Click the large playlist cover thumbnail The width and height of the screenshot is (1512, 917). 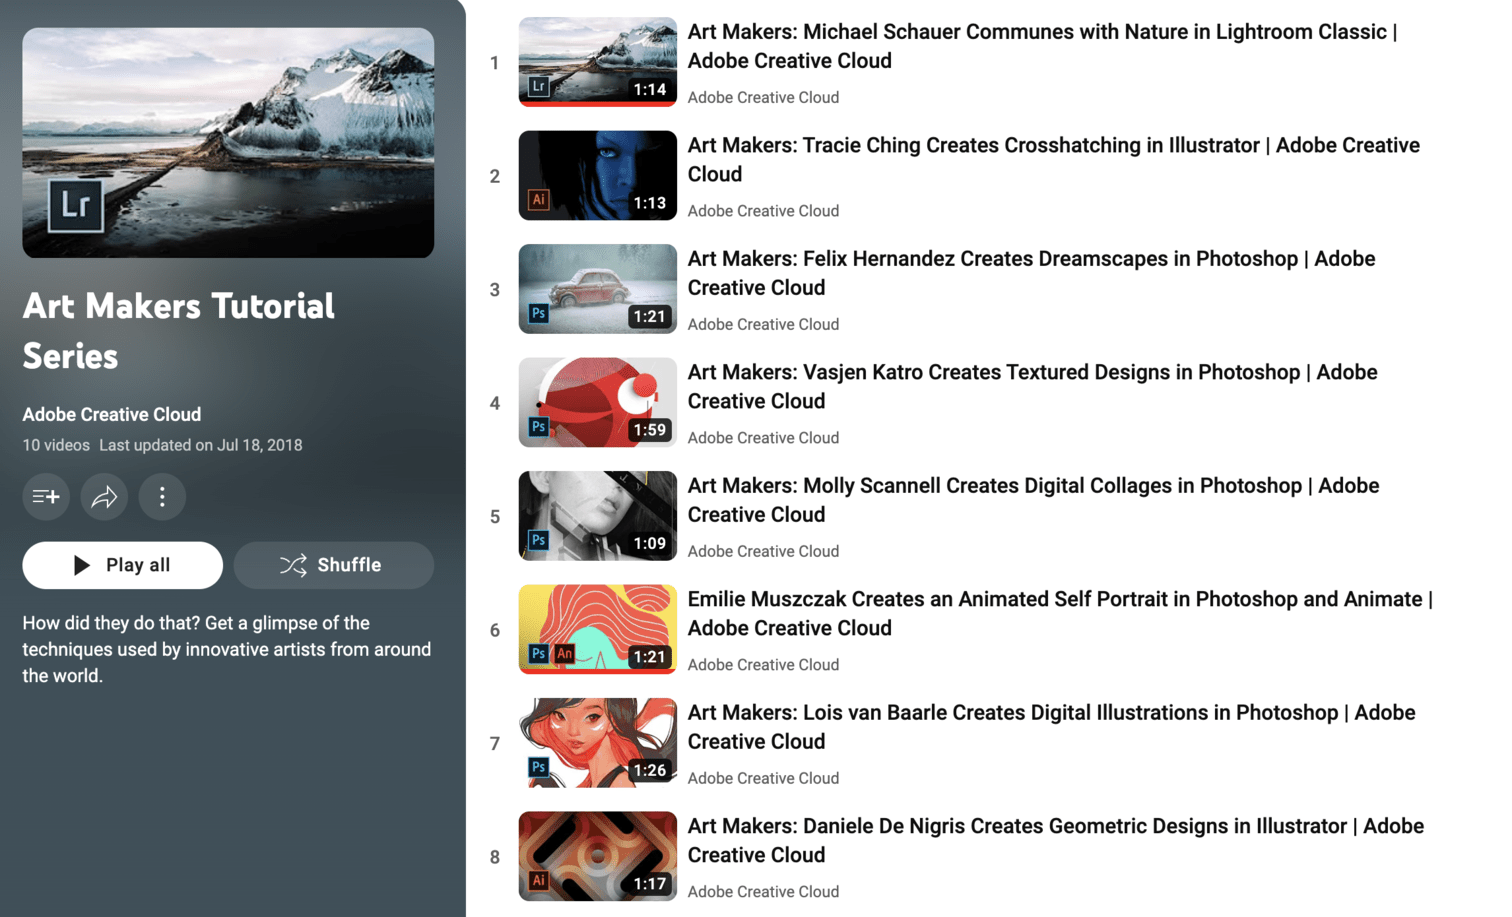[228, 142]
